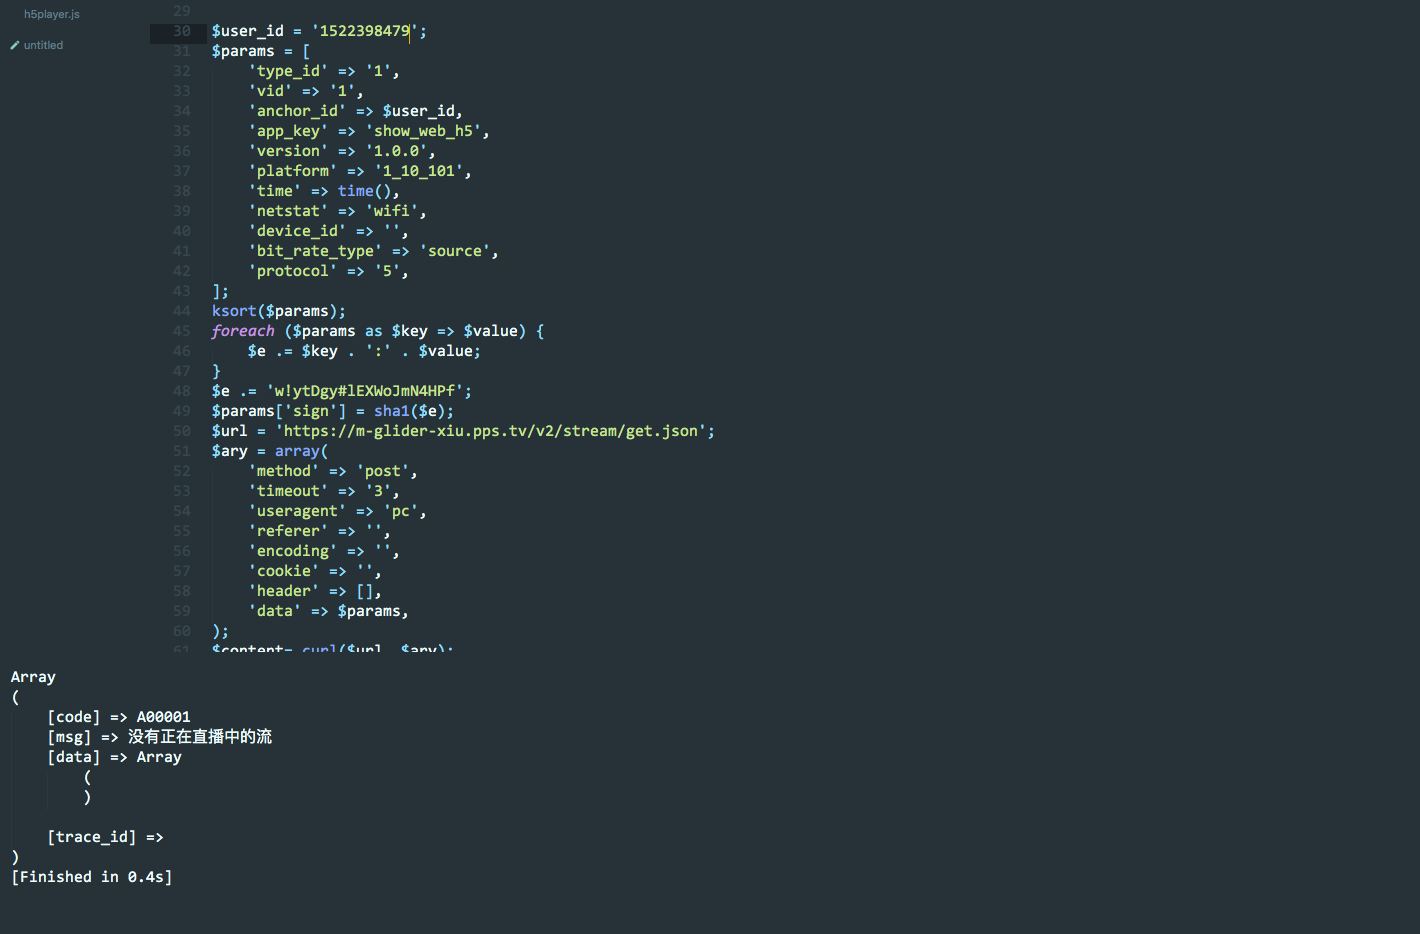The height and width of the screenshot is (934, 1420).
Task: Select the untitled file in the sidebar
Action: pyautogui.click(x=43, y=45)
